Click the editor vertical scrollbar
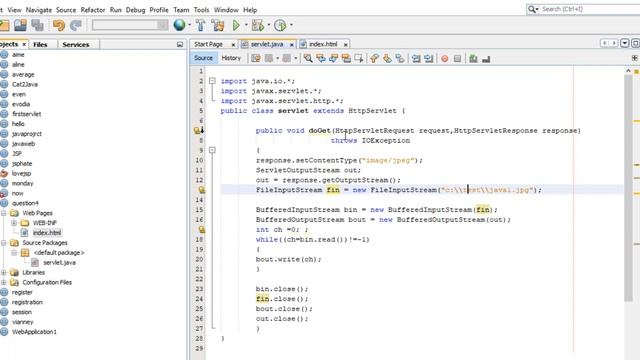This screenshot has width=640, height=360. click(x=628, y=188)
